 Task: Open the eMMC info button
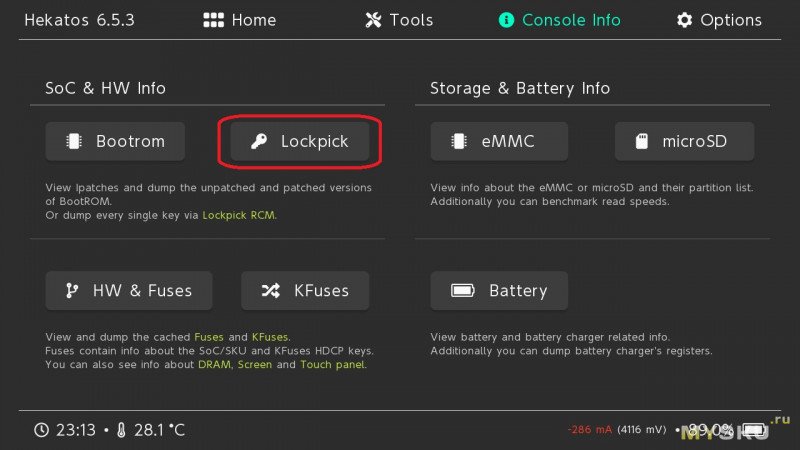click(x=499, y=141)
